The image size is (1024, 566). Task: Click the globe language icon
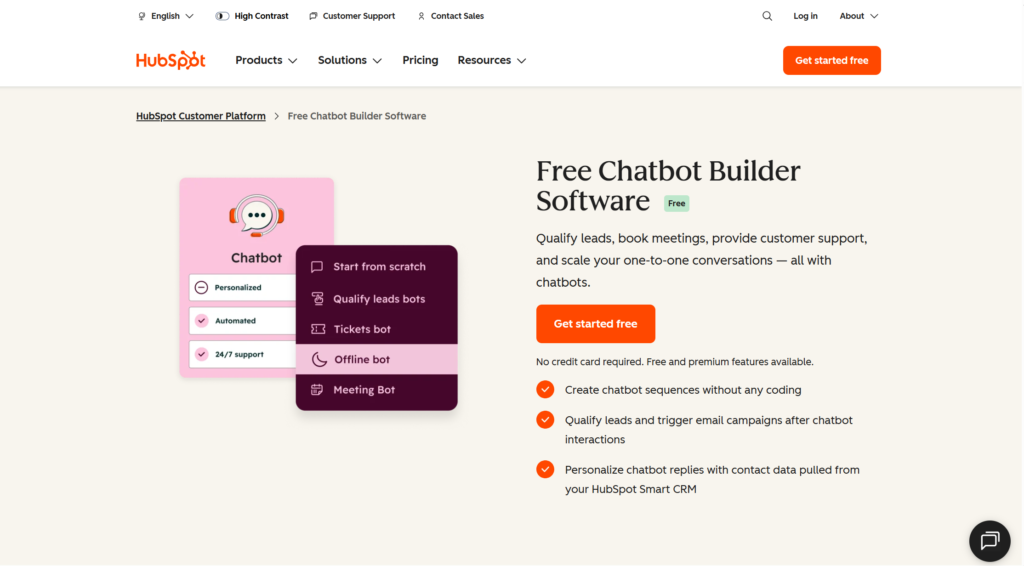pyautogui.click(x=142, y=16)
